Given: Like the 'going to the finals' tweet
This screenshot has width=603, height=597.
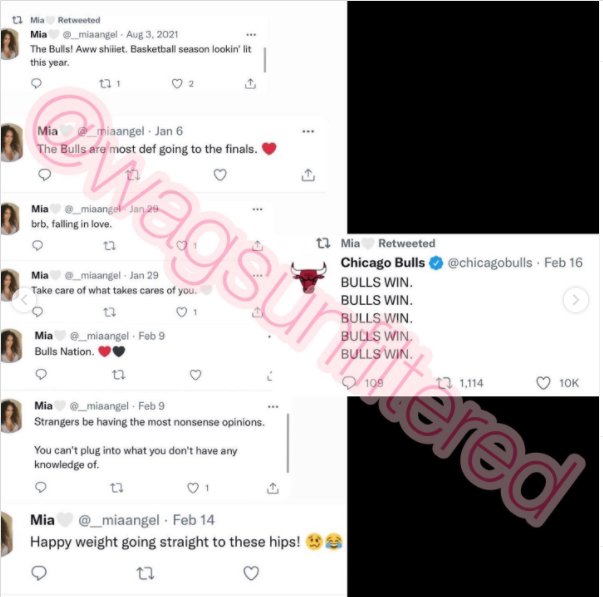Looking at the screenshot, I should pyautogui.click(x=220, y=175).
